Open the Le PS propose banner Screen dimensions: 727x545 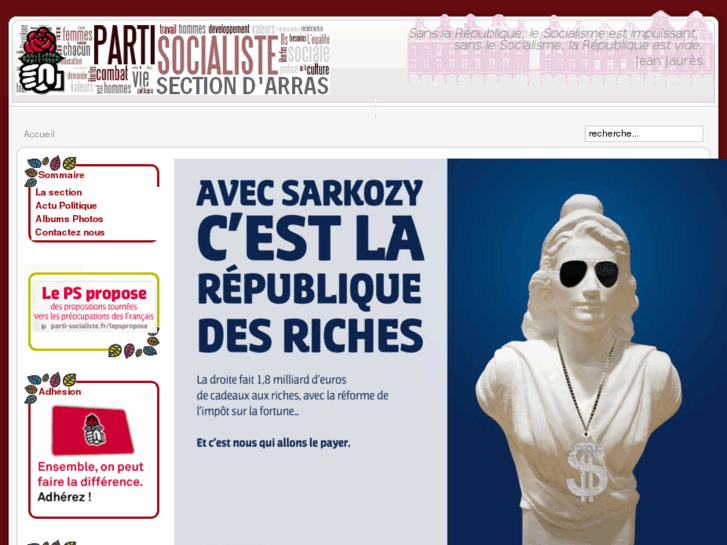[94, 306]
